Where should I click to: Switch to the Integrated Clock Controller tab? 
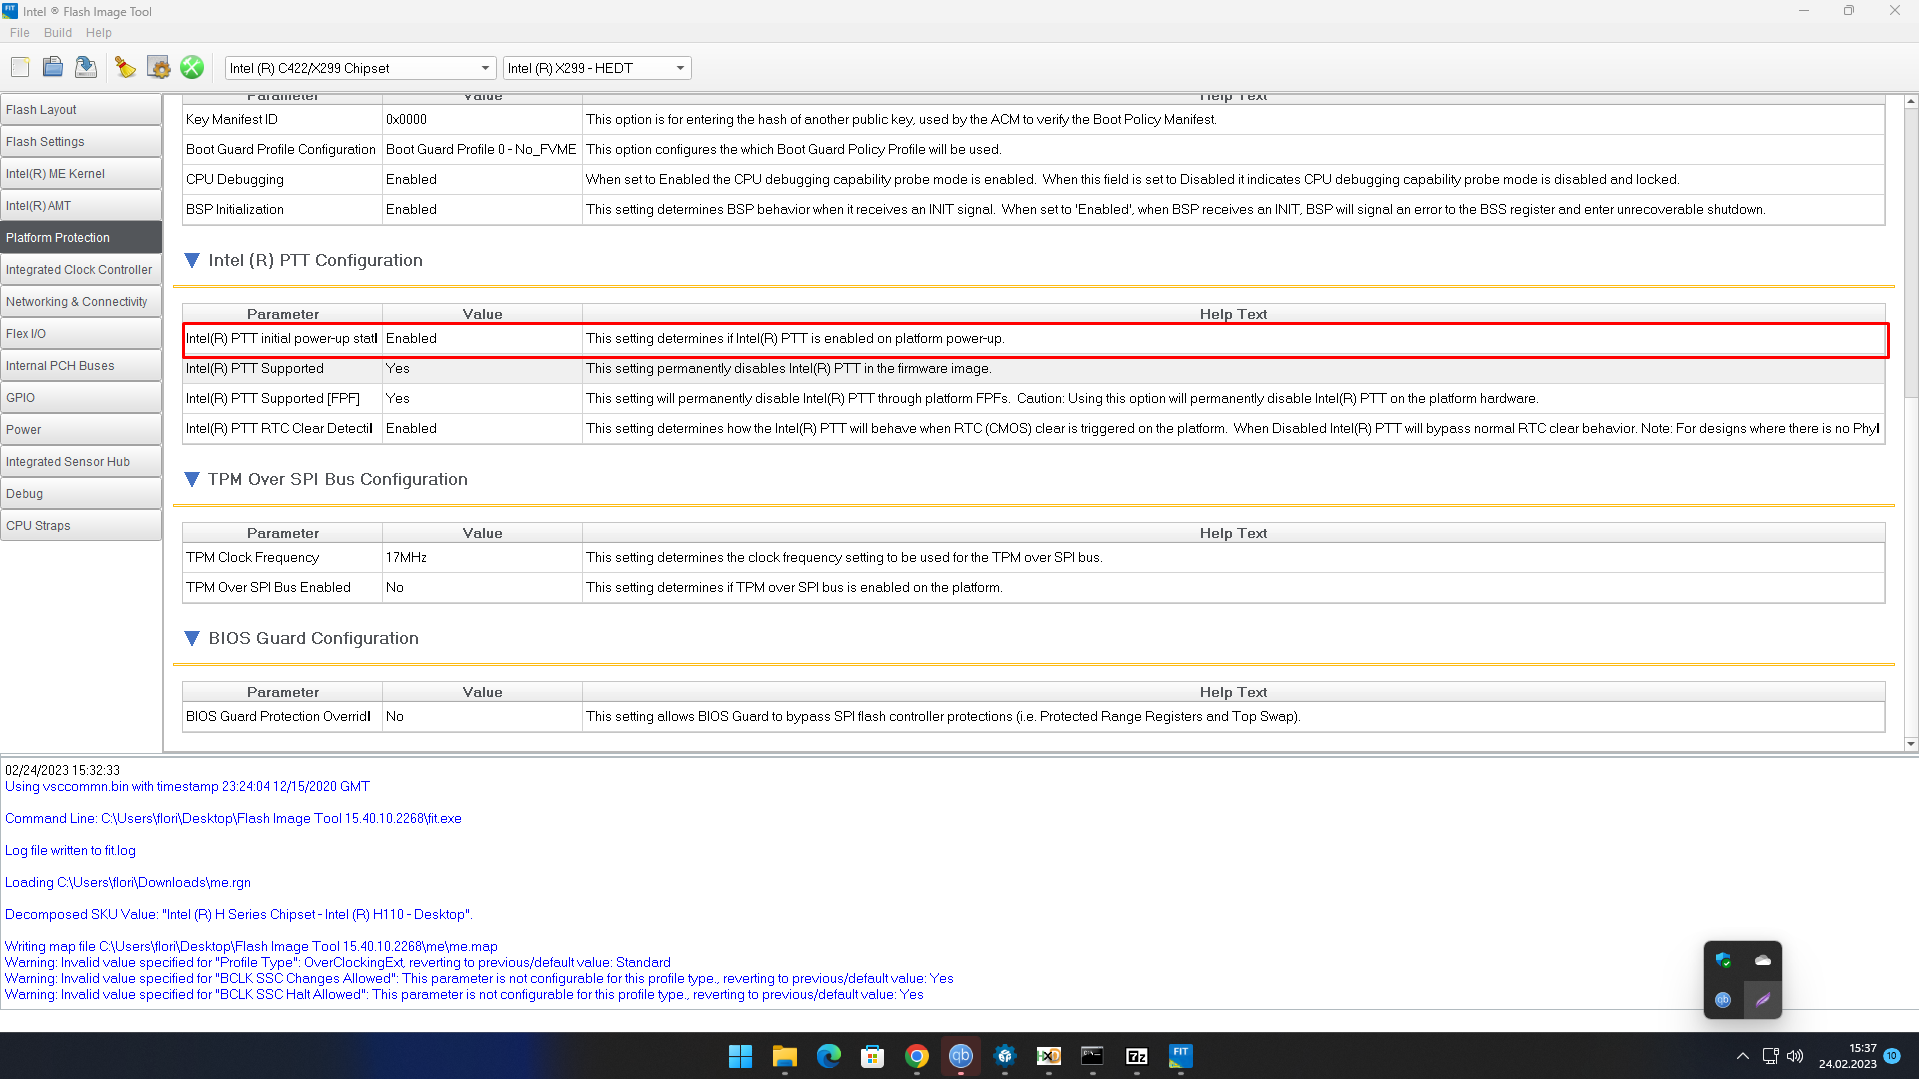80,270
